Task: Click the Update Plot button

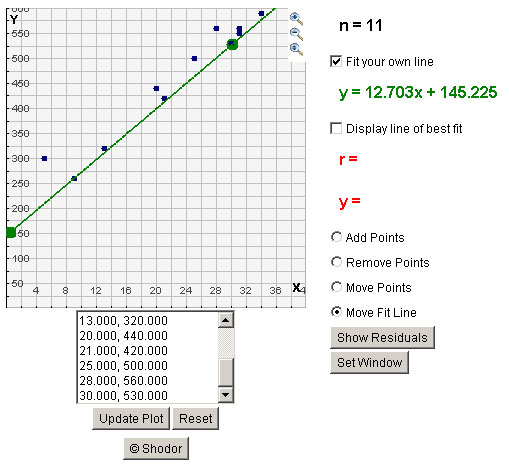Action: 131,418
